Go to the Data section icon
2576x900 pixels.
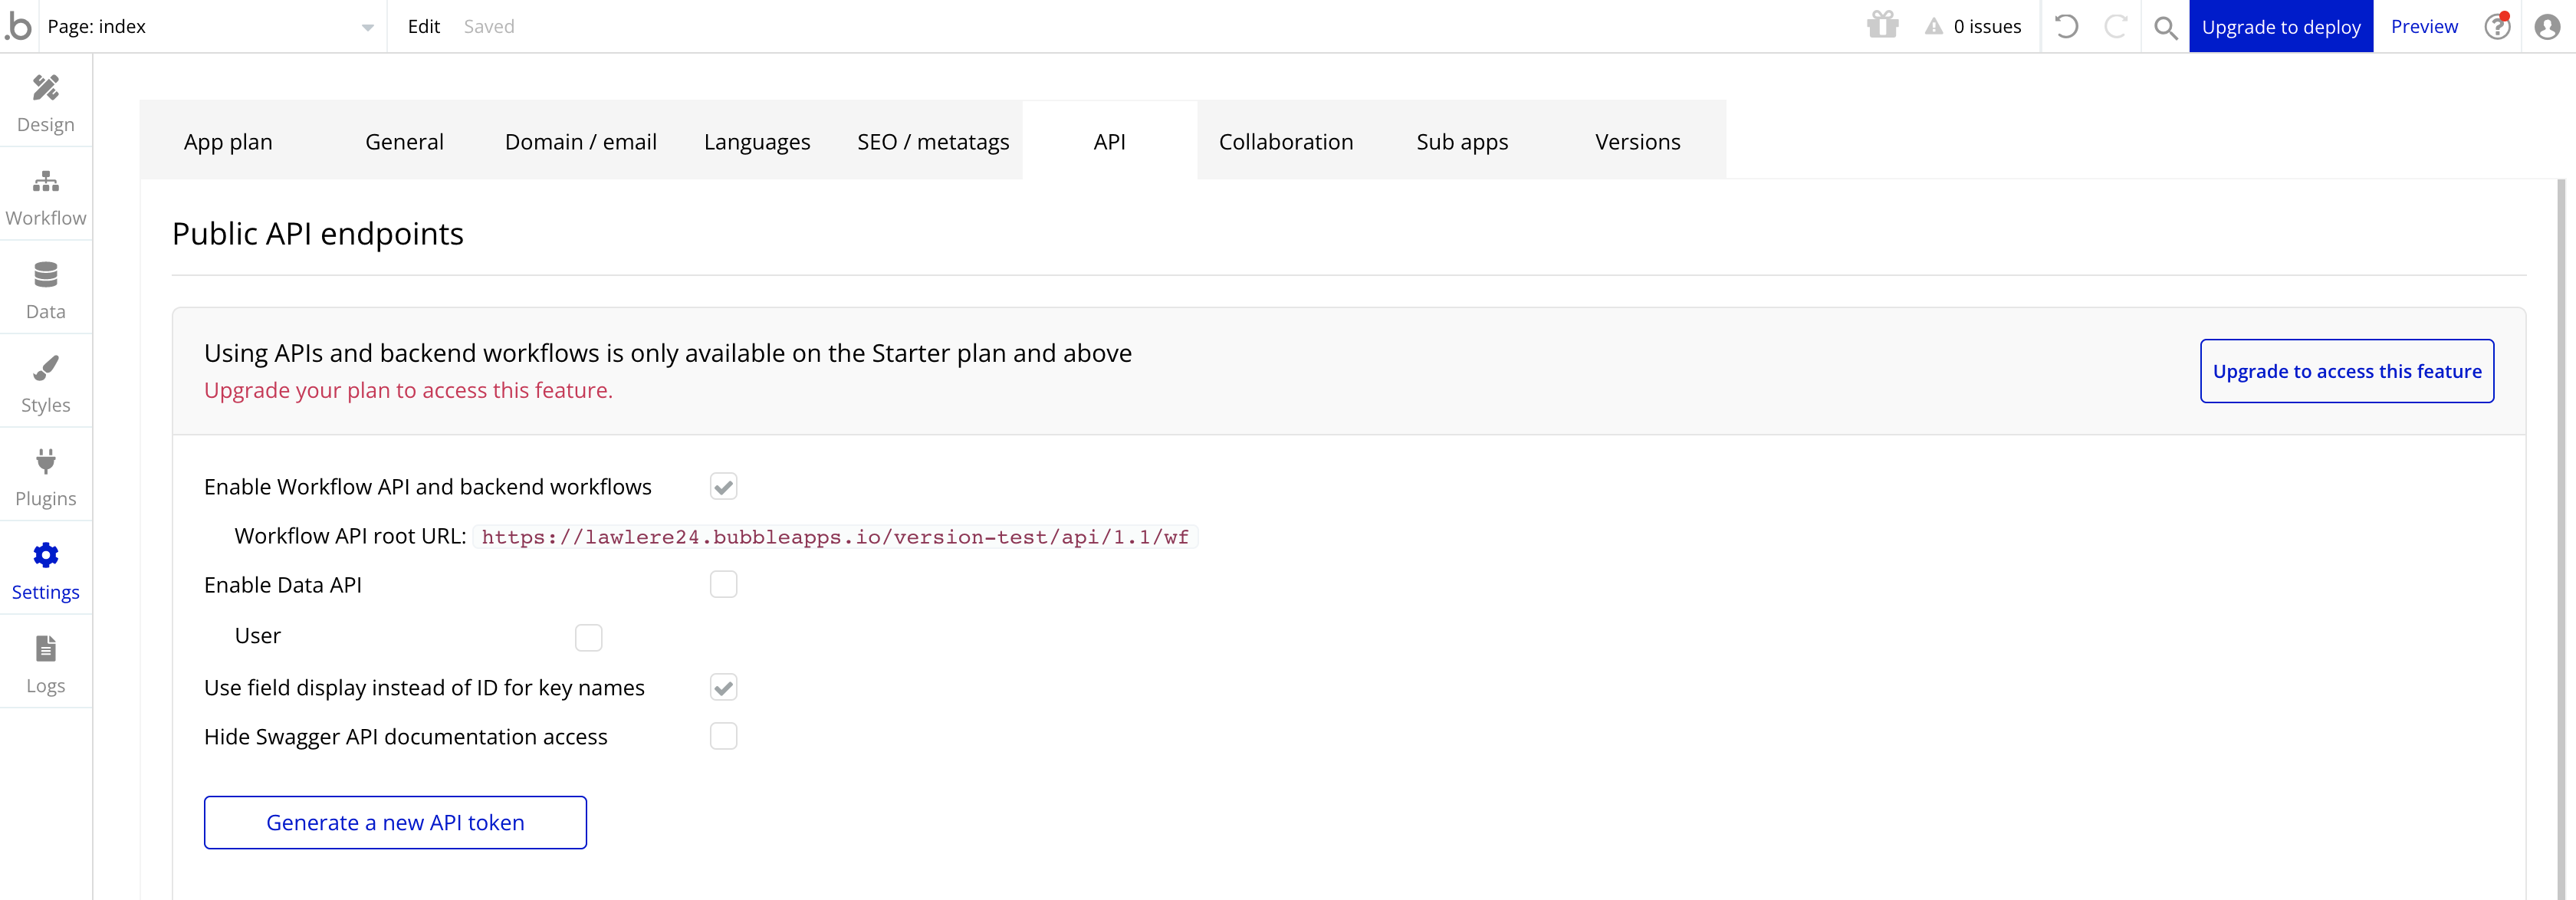(x=45, y=275)
